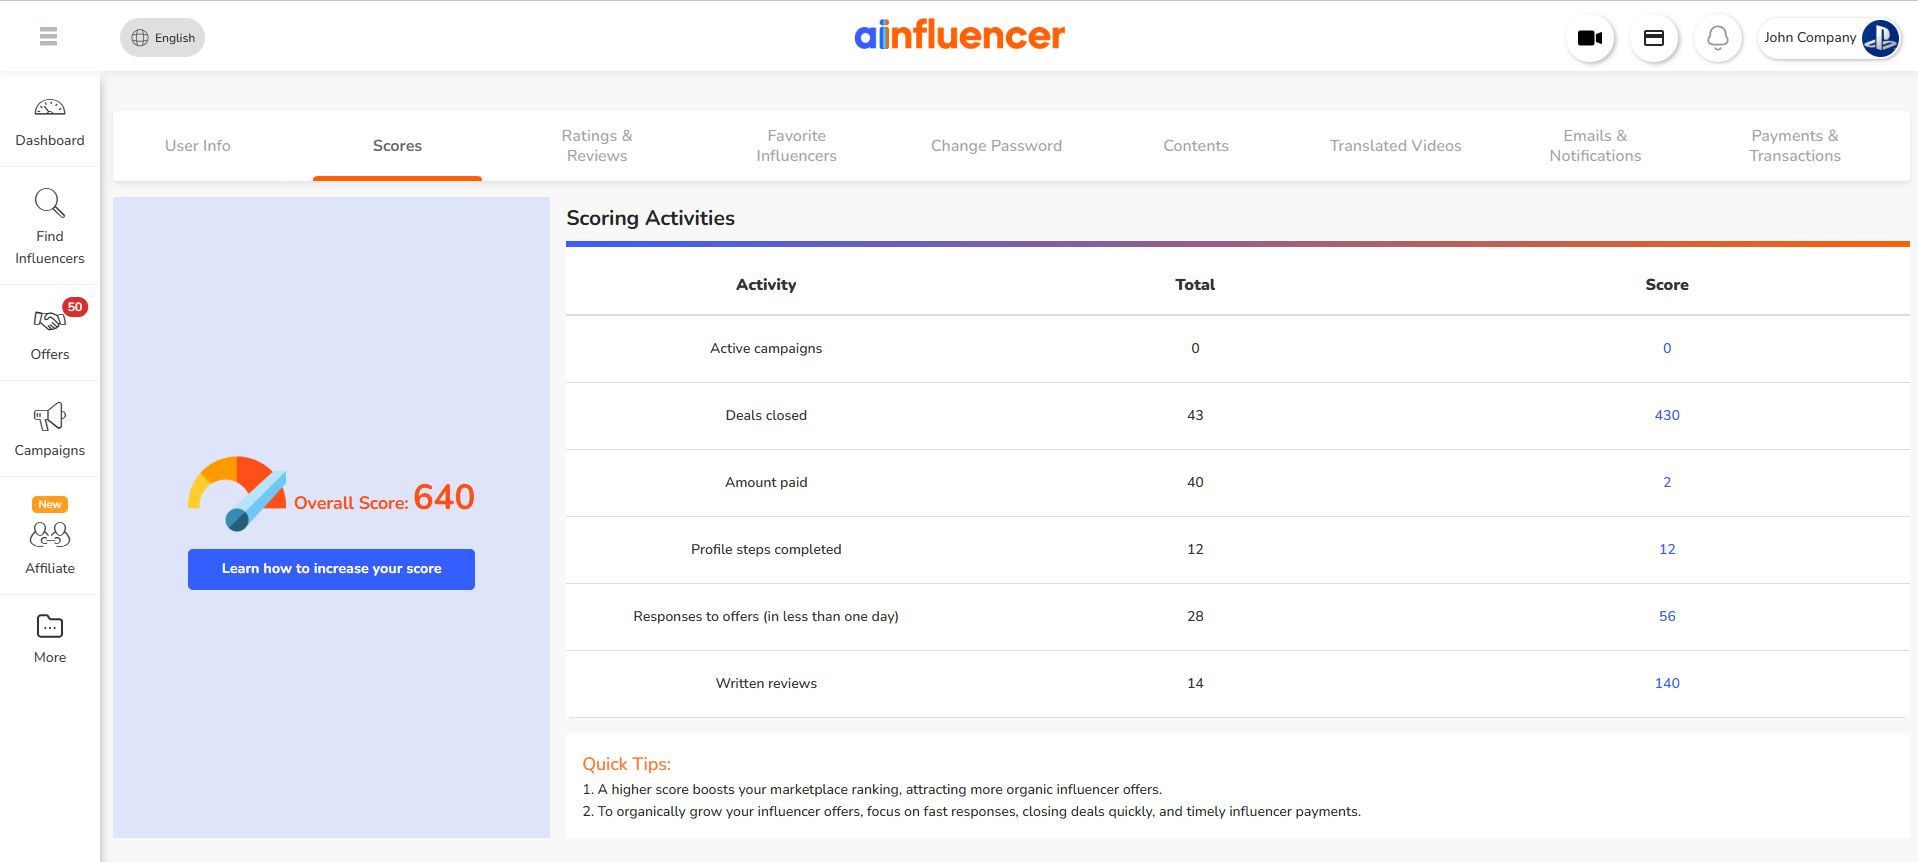Open the video camera icon
The image size is (1918, 862).
click(1590, 38)
